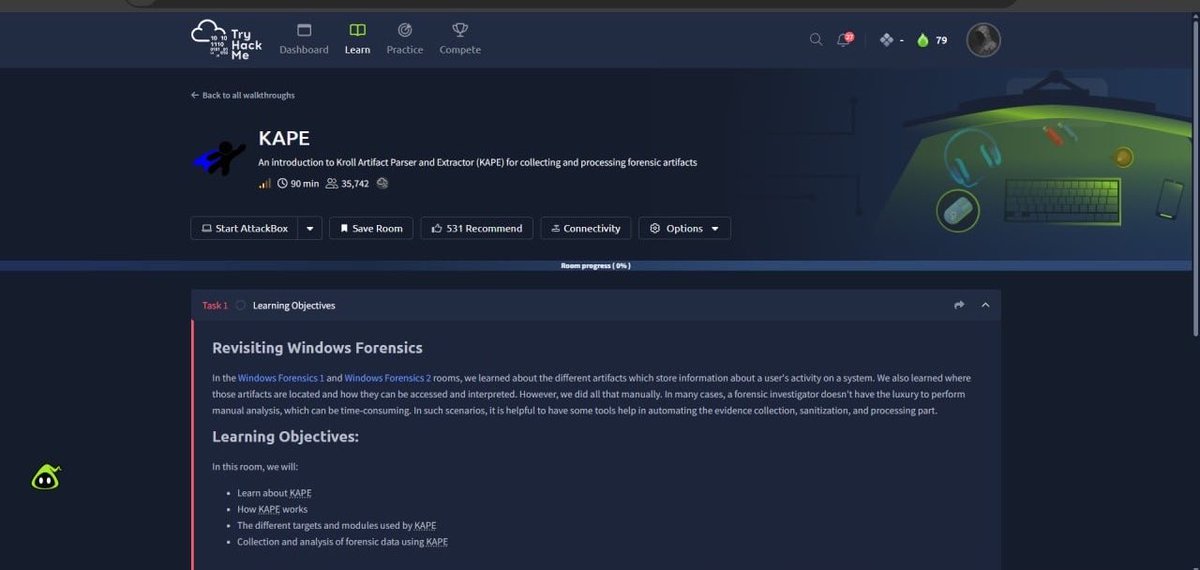Open the Windows Forensics 1 link
Screen dimensions: 1200x570
(281, 378)
